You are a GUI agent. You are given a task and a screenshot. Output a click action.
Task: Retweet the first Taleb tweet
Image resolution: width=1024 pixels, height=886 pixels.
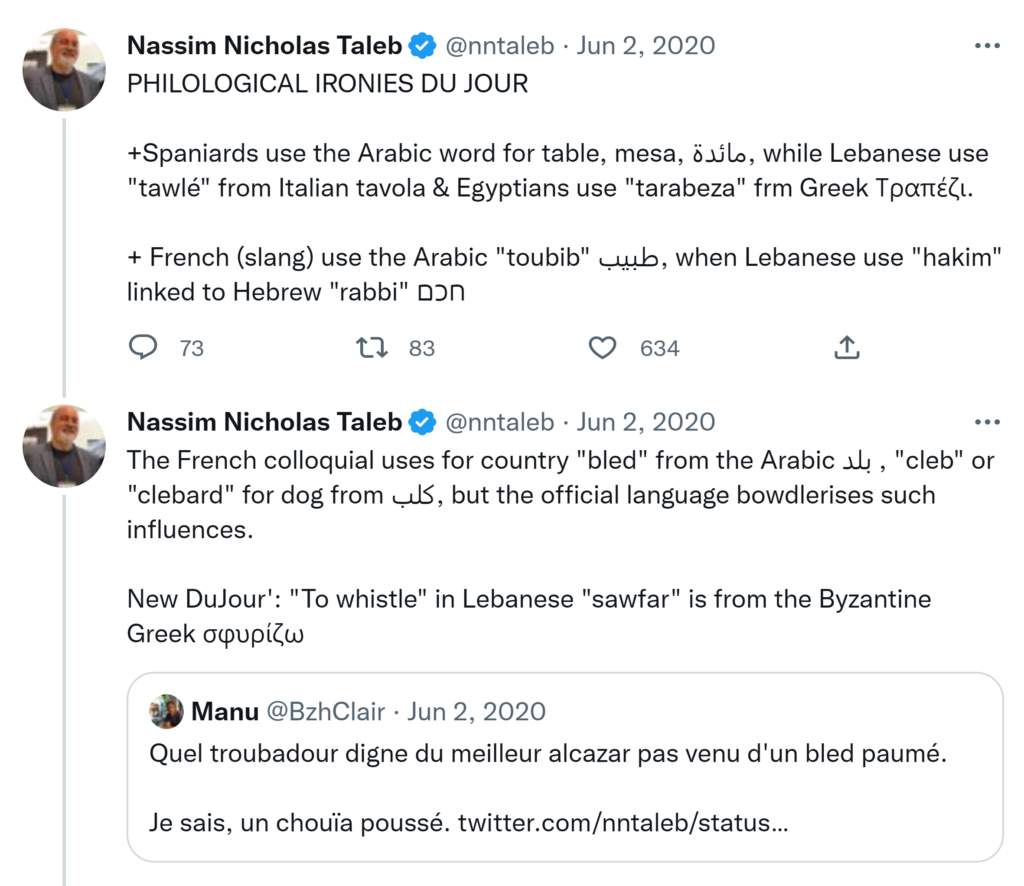coord(372,348)
